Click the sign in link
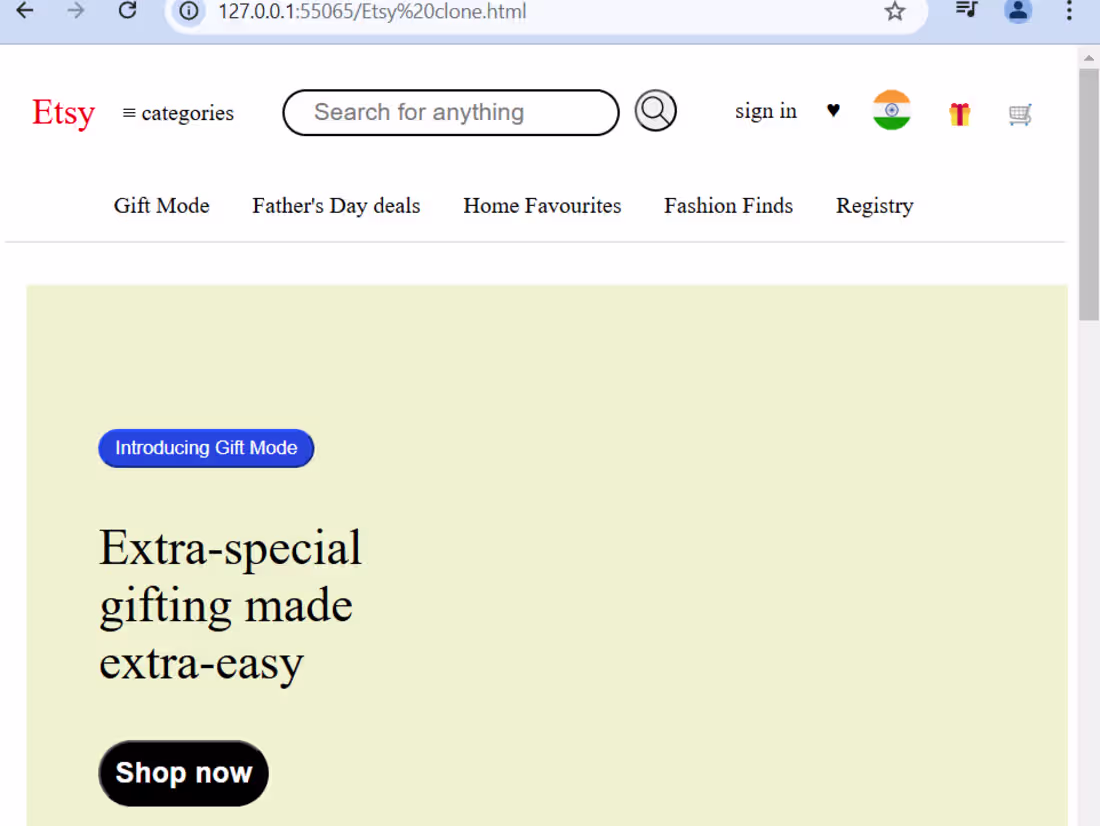1100x826 pixels. [x=765, y=111]
